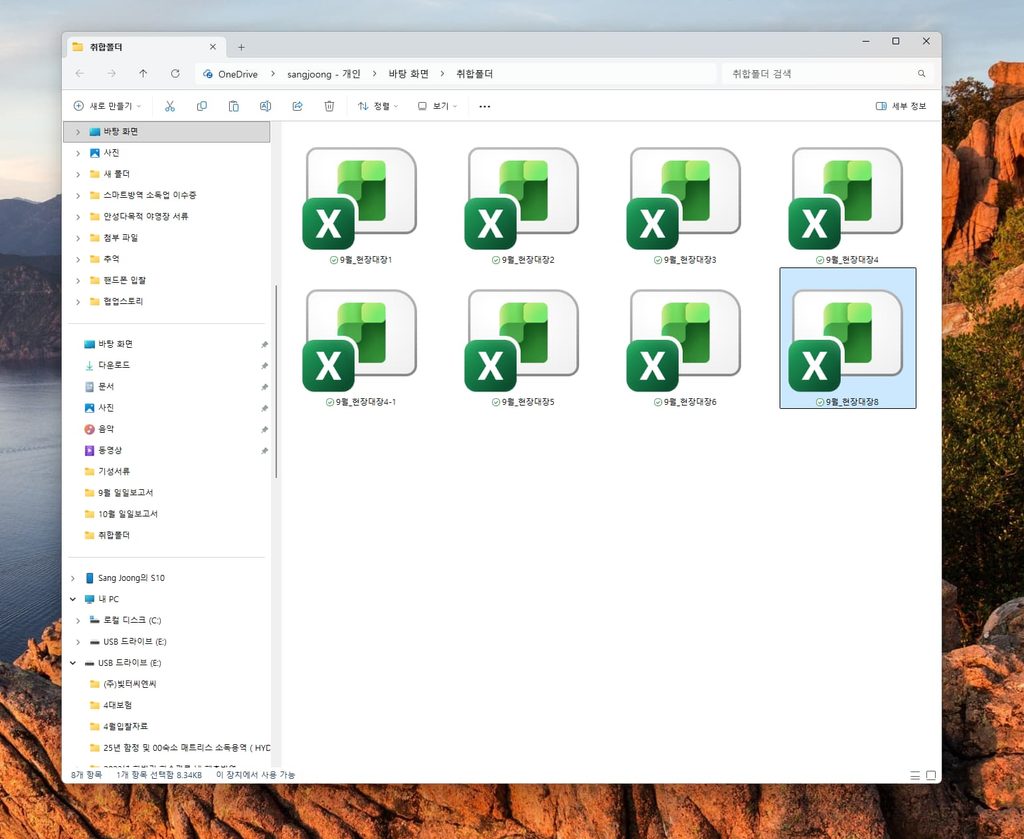Select the 9월_현장대장6 Excel file
The width and height of the screenshot is (1024, 839).
click(x=685, y=347)
